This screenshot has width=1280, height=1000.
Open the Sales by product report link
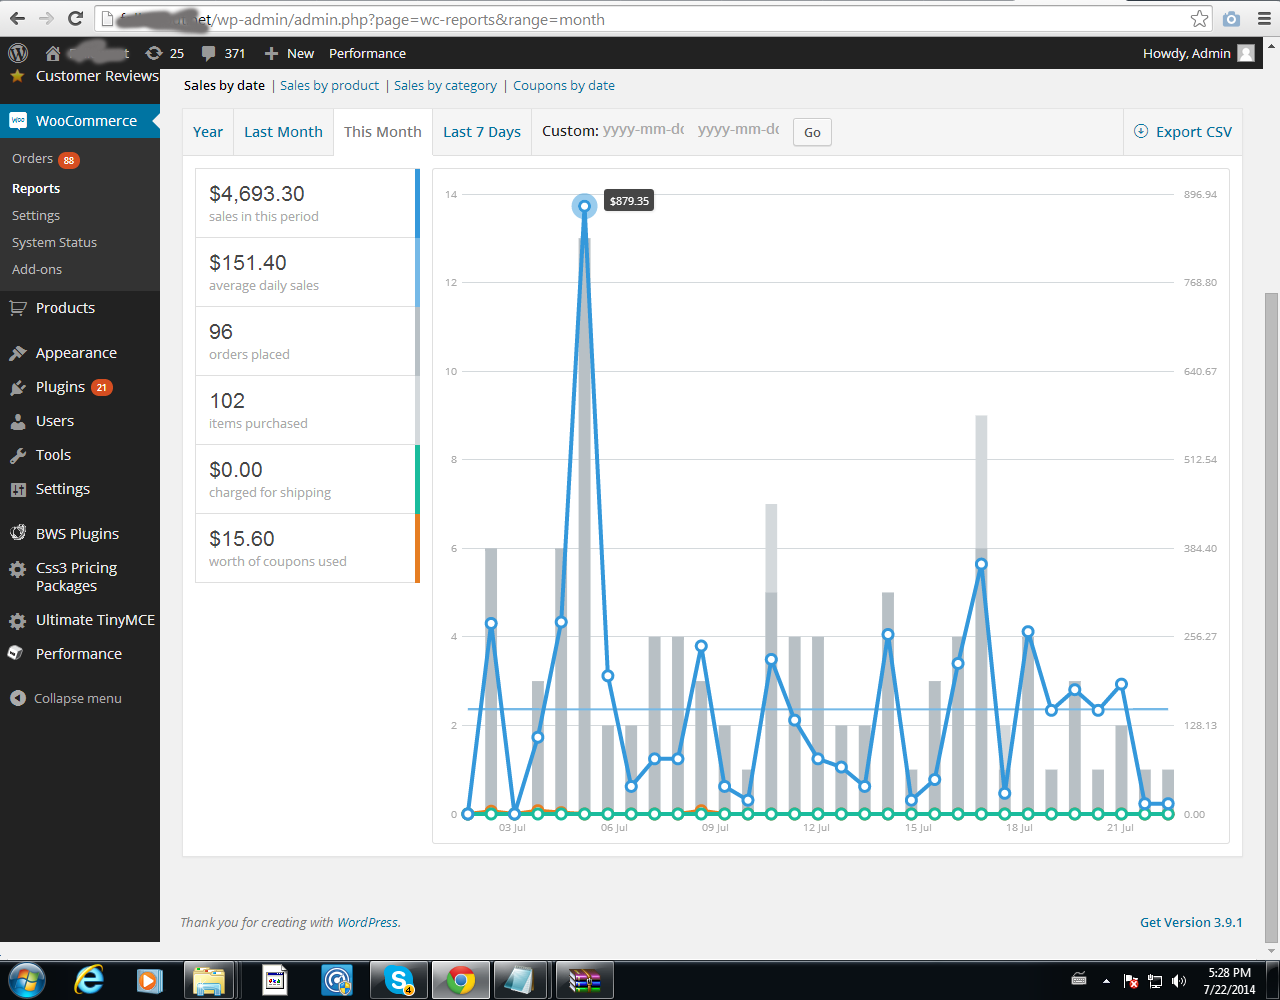329,85
